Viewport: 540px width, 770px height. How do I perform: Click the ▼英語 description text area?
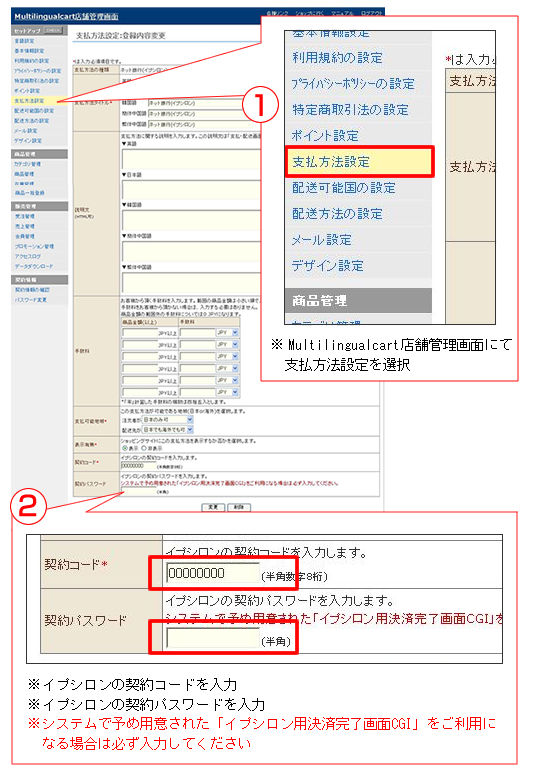tap(191, 159)
